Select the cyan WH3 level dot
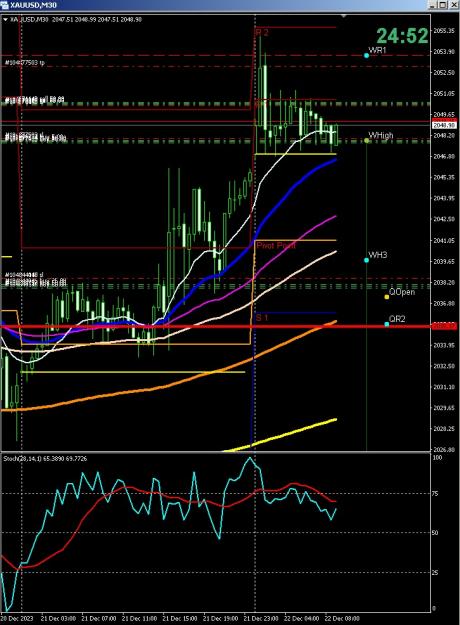The image size is (460, 625). pyautogui.click(x=366, y=260)
